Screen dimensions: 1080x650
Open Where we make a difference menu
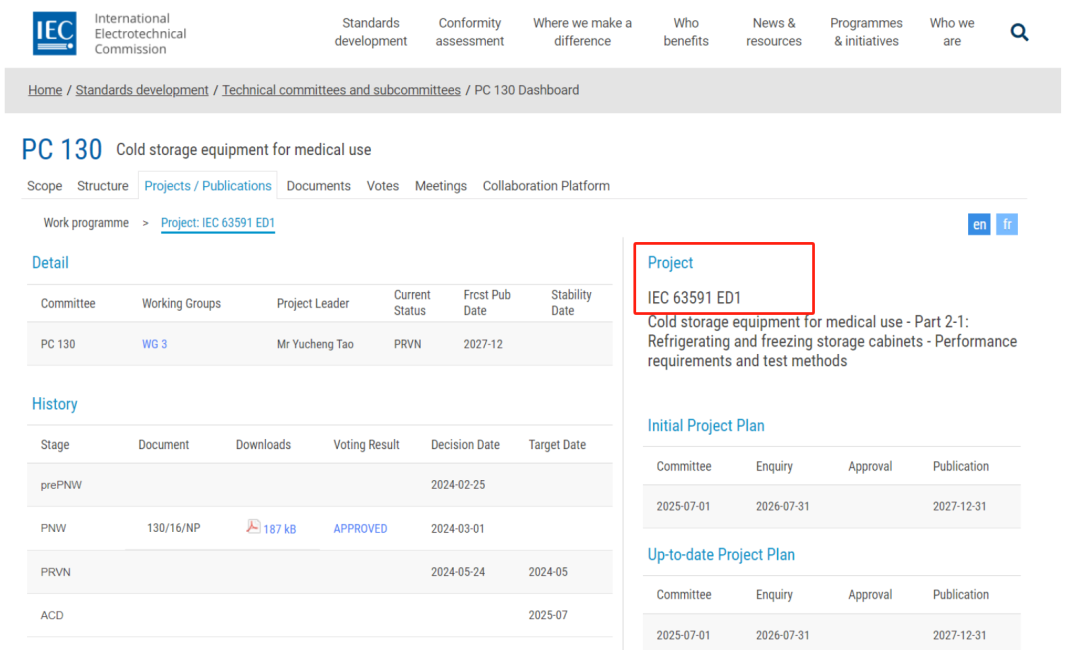click(582, 32)
